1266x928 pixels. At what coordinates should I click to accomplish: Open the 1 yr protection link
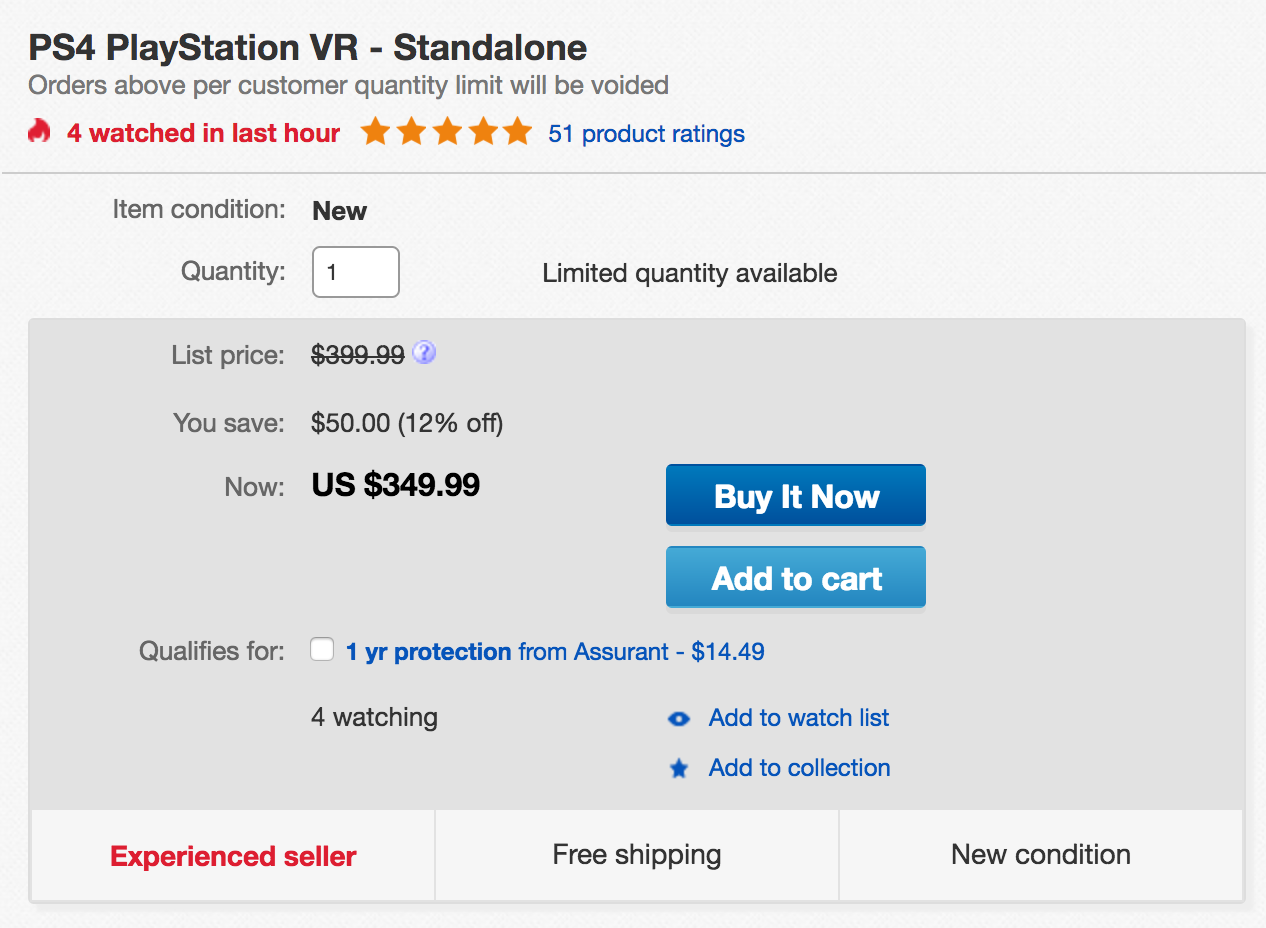[429, 652]
